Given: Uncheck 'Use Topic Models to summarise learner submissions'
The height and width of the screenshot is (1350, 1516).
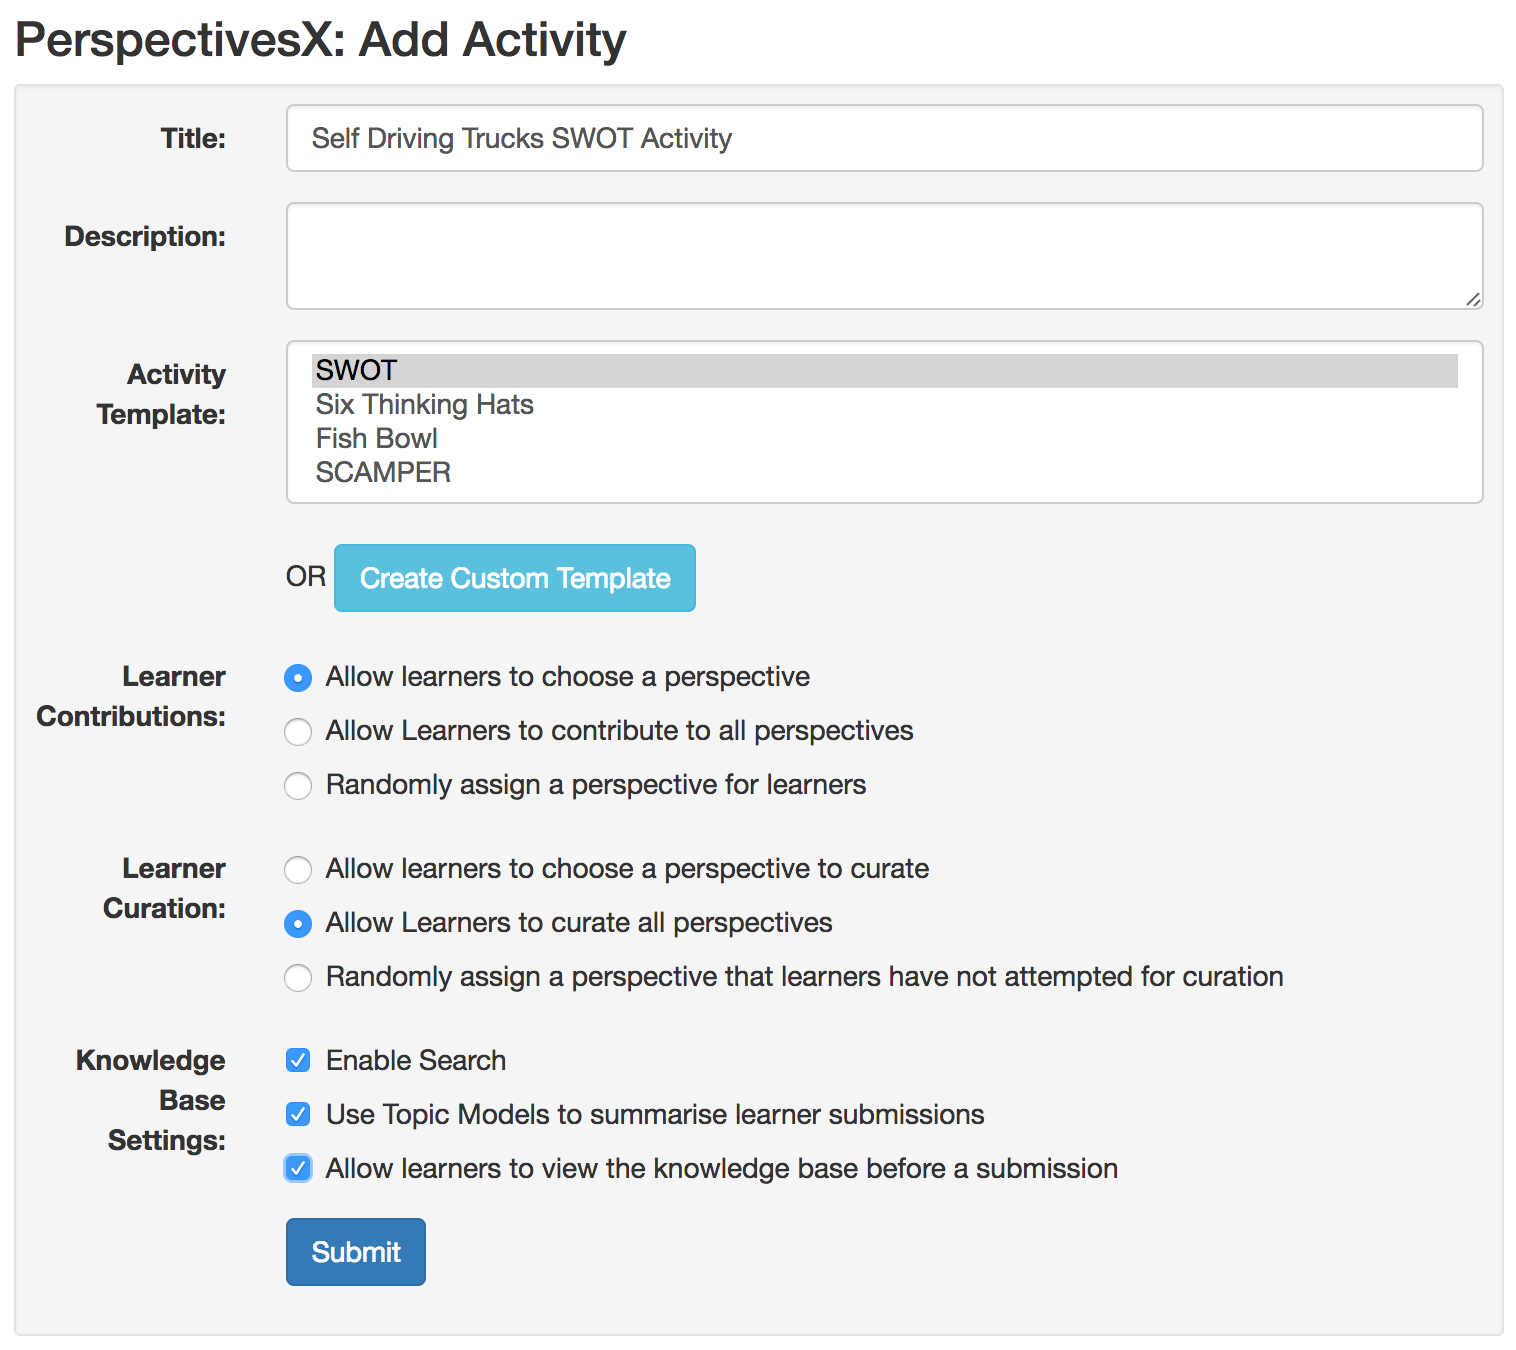Looking at the screenshot, I should [x=298, y=1114].
